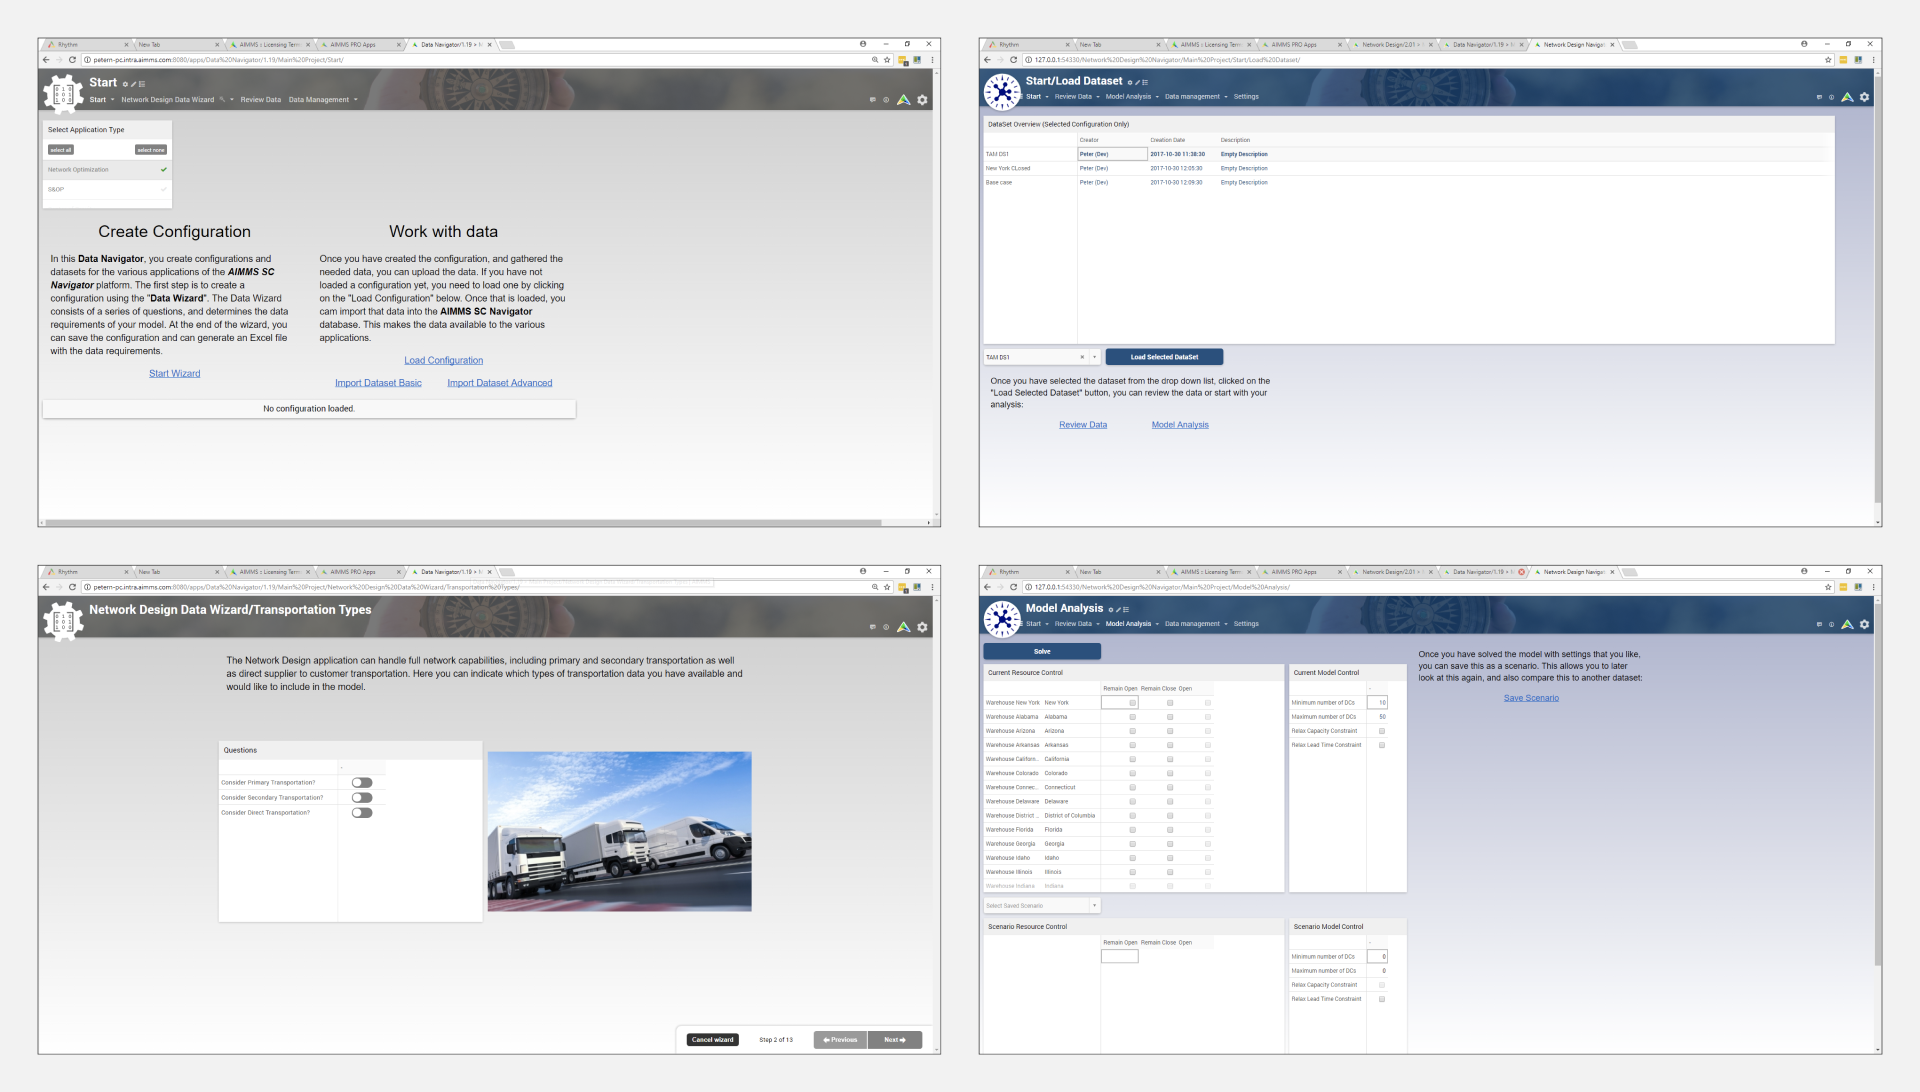
Task: Check Relax Capacity Constraint in Current Model Control
Action: pyautogui.click(x=1382, y=731)
